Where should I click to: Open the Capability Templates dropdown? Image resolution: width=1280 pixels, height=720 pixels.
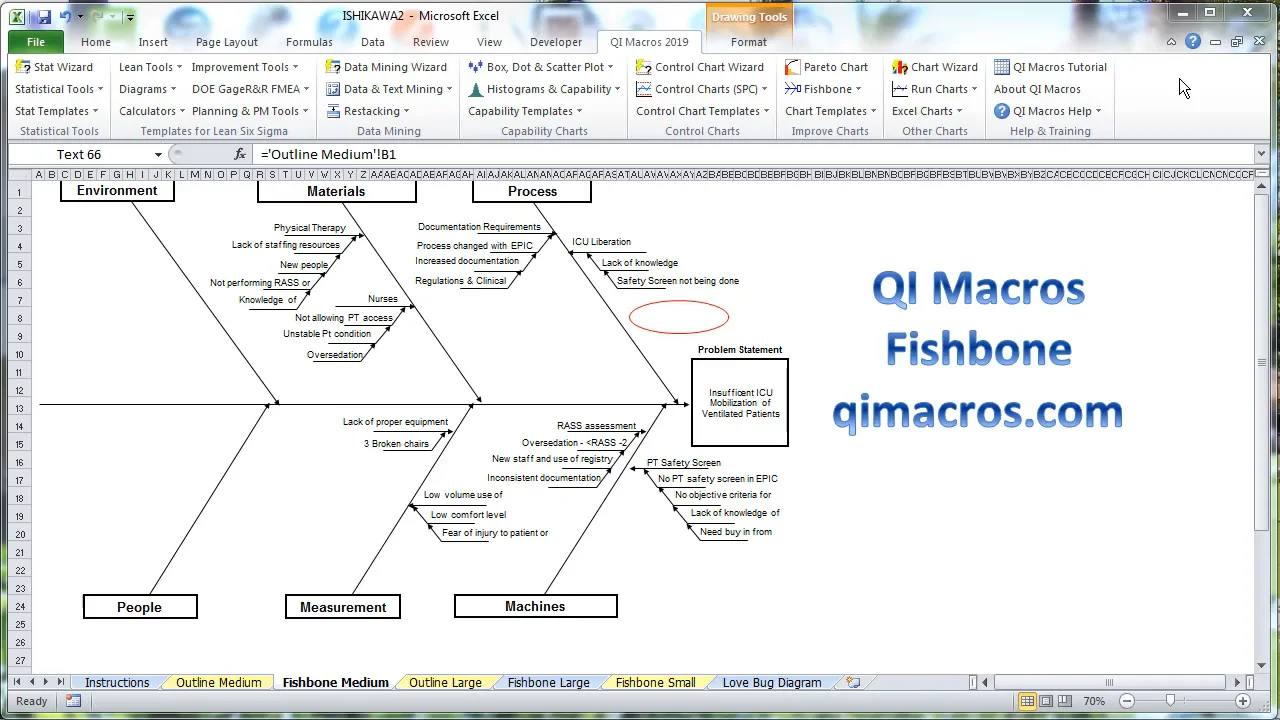coord(525,111)
